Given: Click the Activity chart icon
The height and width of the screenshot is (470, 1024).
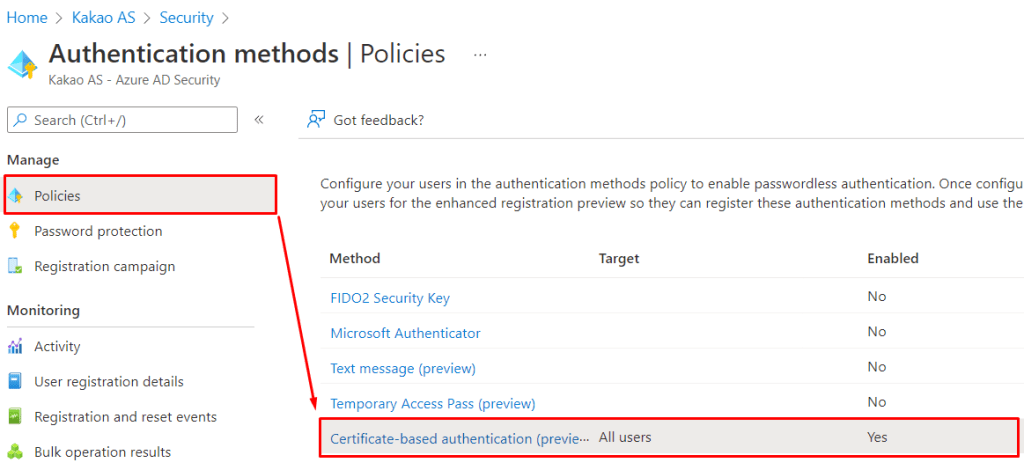Looking at the screenshot, I should pyautogui.click(x=15, y=346).
